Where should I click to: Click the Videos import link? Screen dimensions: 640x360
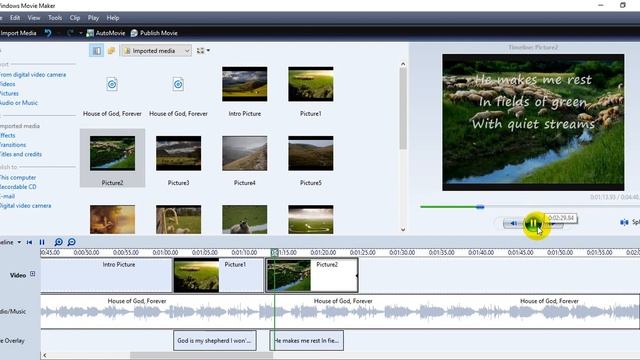7,84
